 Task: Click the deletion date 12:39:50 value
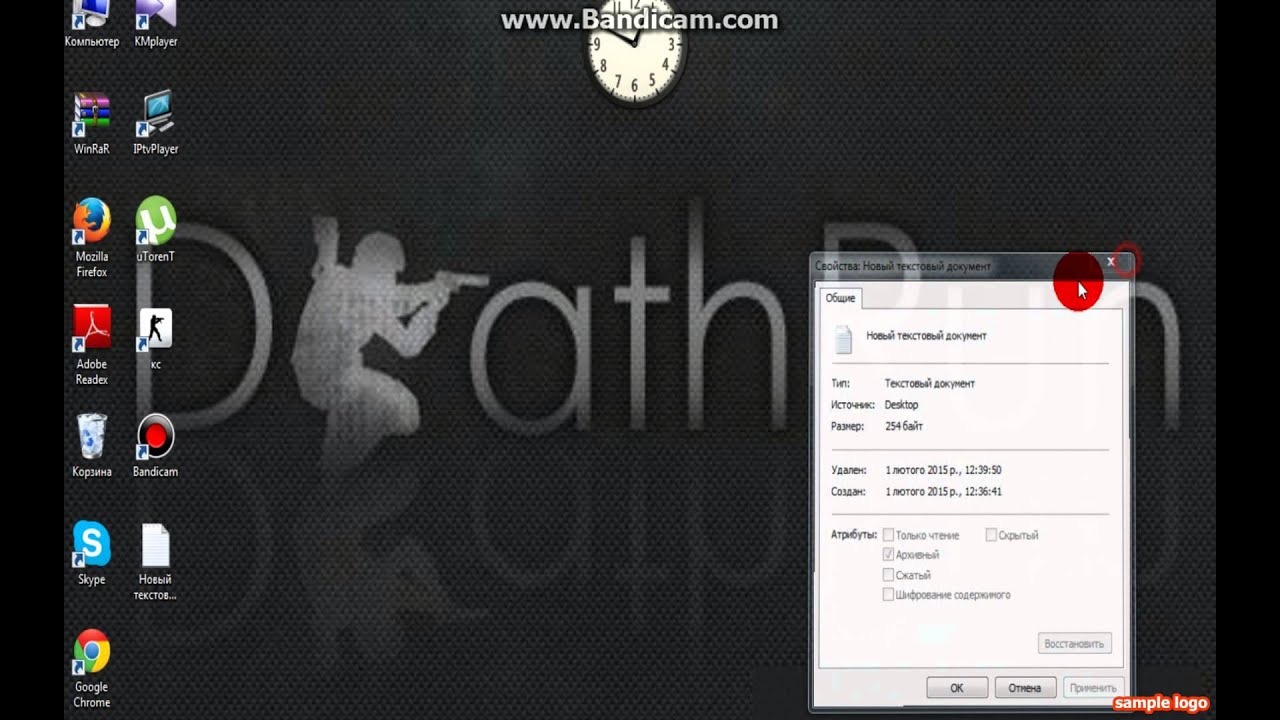tap(943, 470)
